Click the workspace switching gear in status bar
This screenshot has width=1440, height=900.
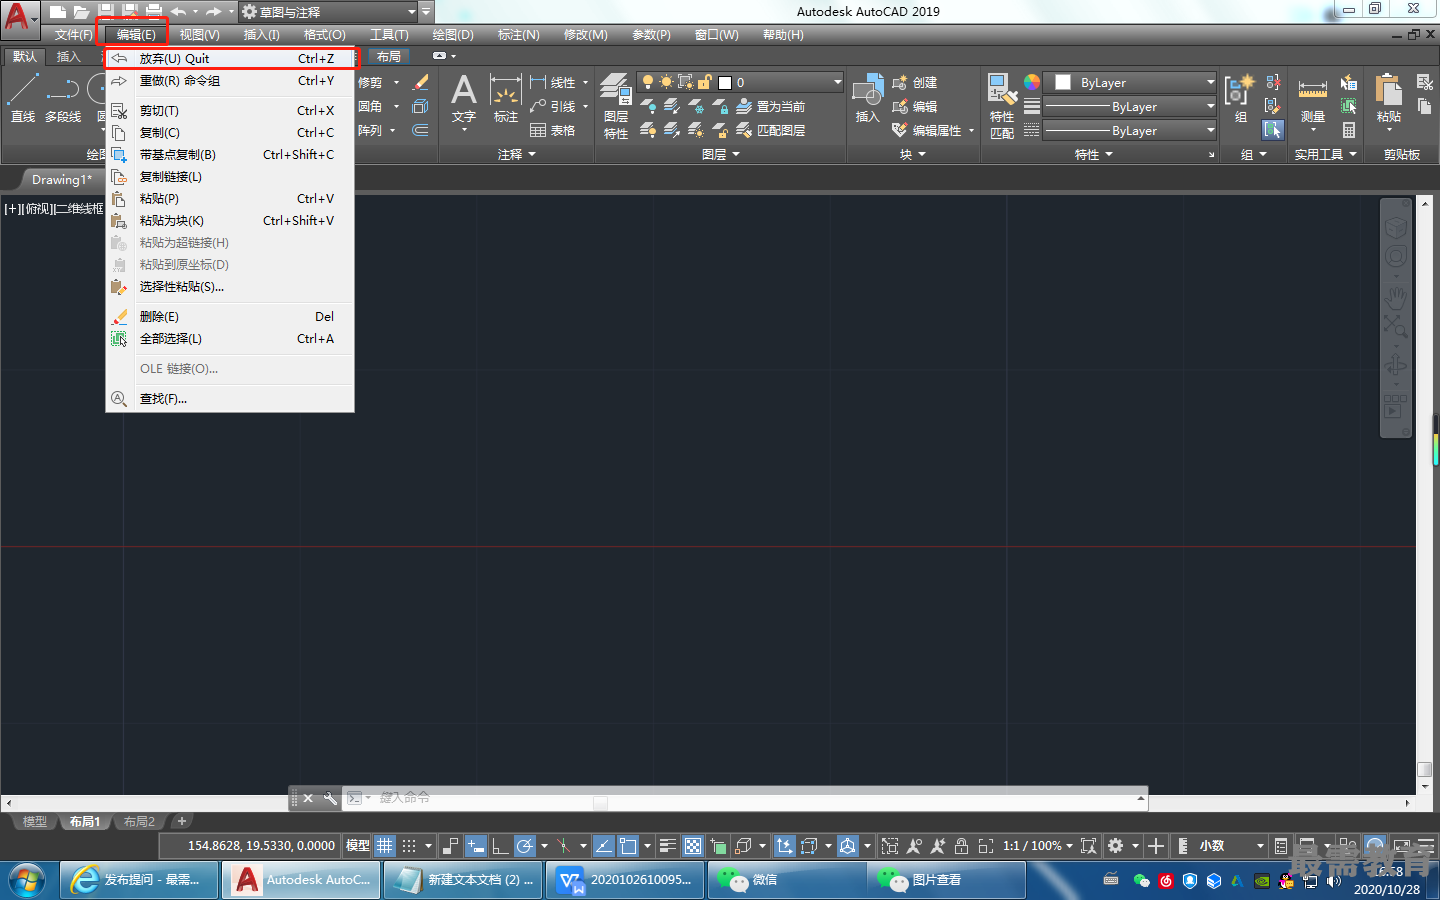[x=1116, y=846]
